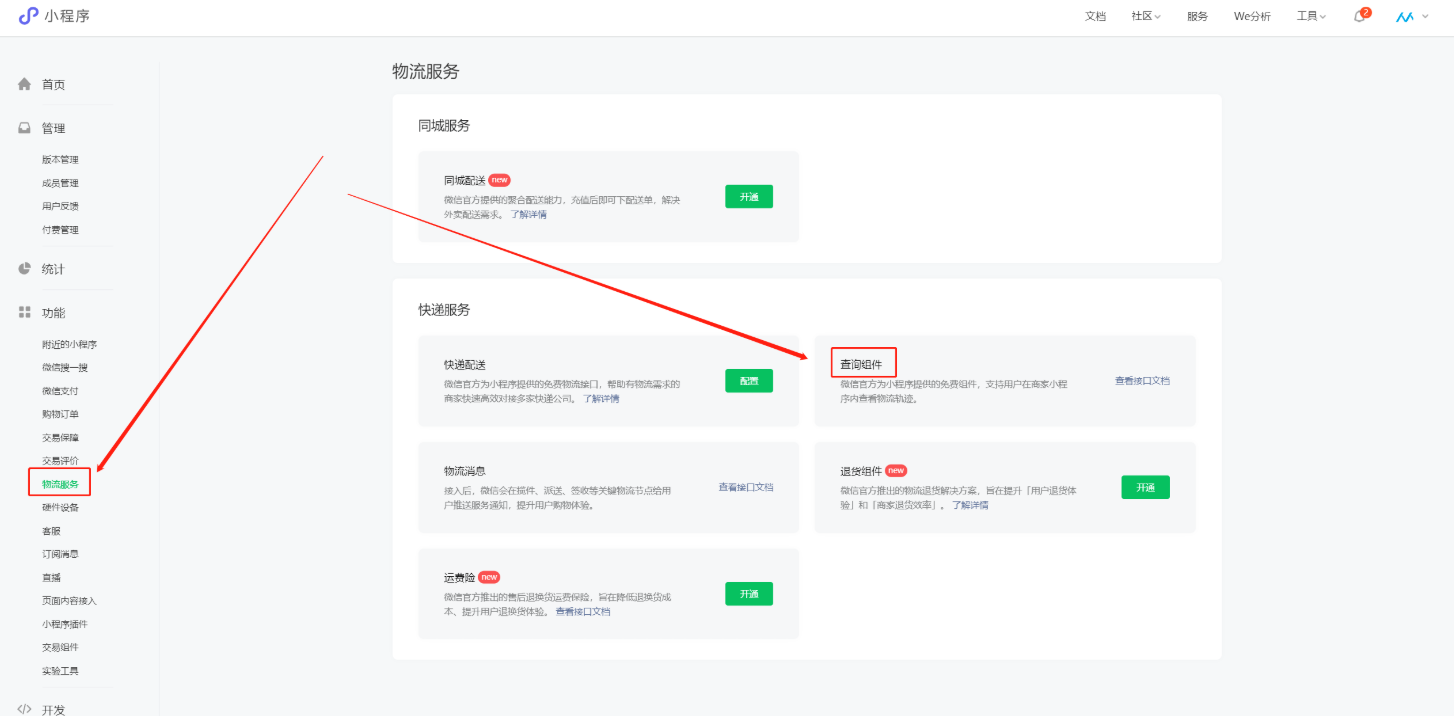This screenshot has height=716, width=1454.
Task: Open 查看接口文档 link for 查询组件
Action: pyautogui.click(x=1142, y=381)
